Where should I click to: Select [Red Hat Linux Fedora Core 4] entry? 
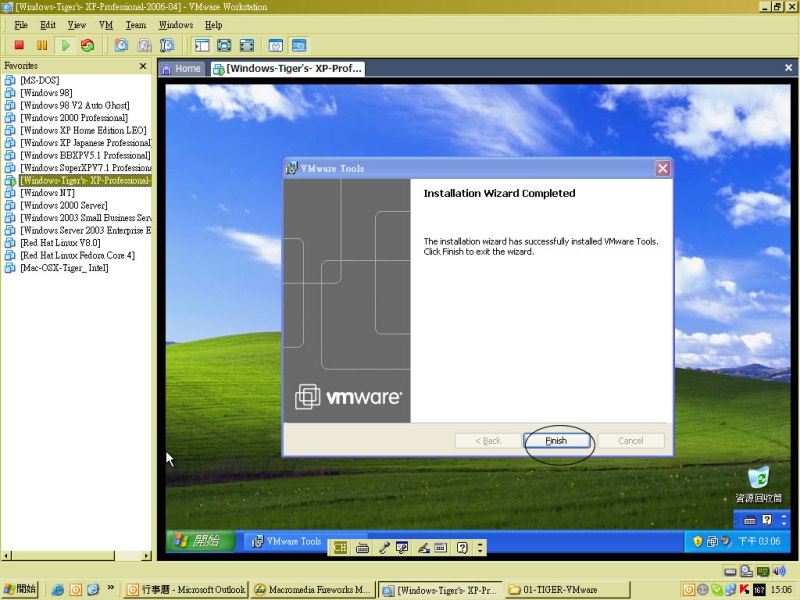coord(77,255)
